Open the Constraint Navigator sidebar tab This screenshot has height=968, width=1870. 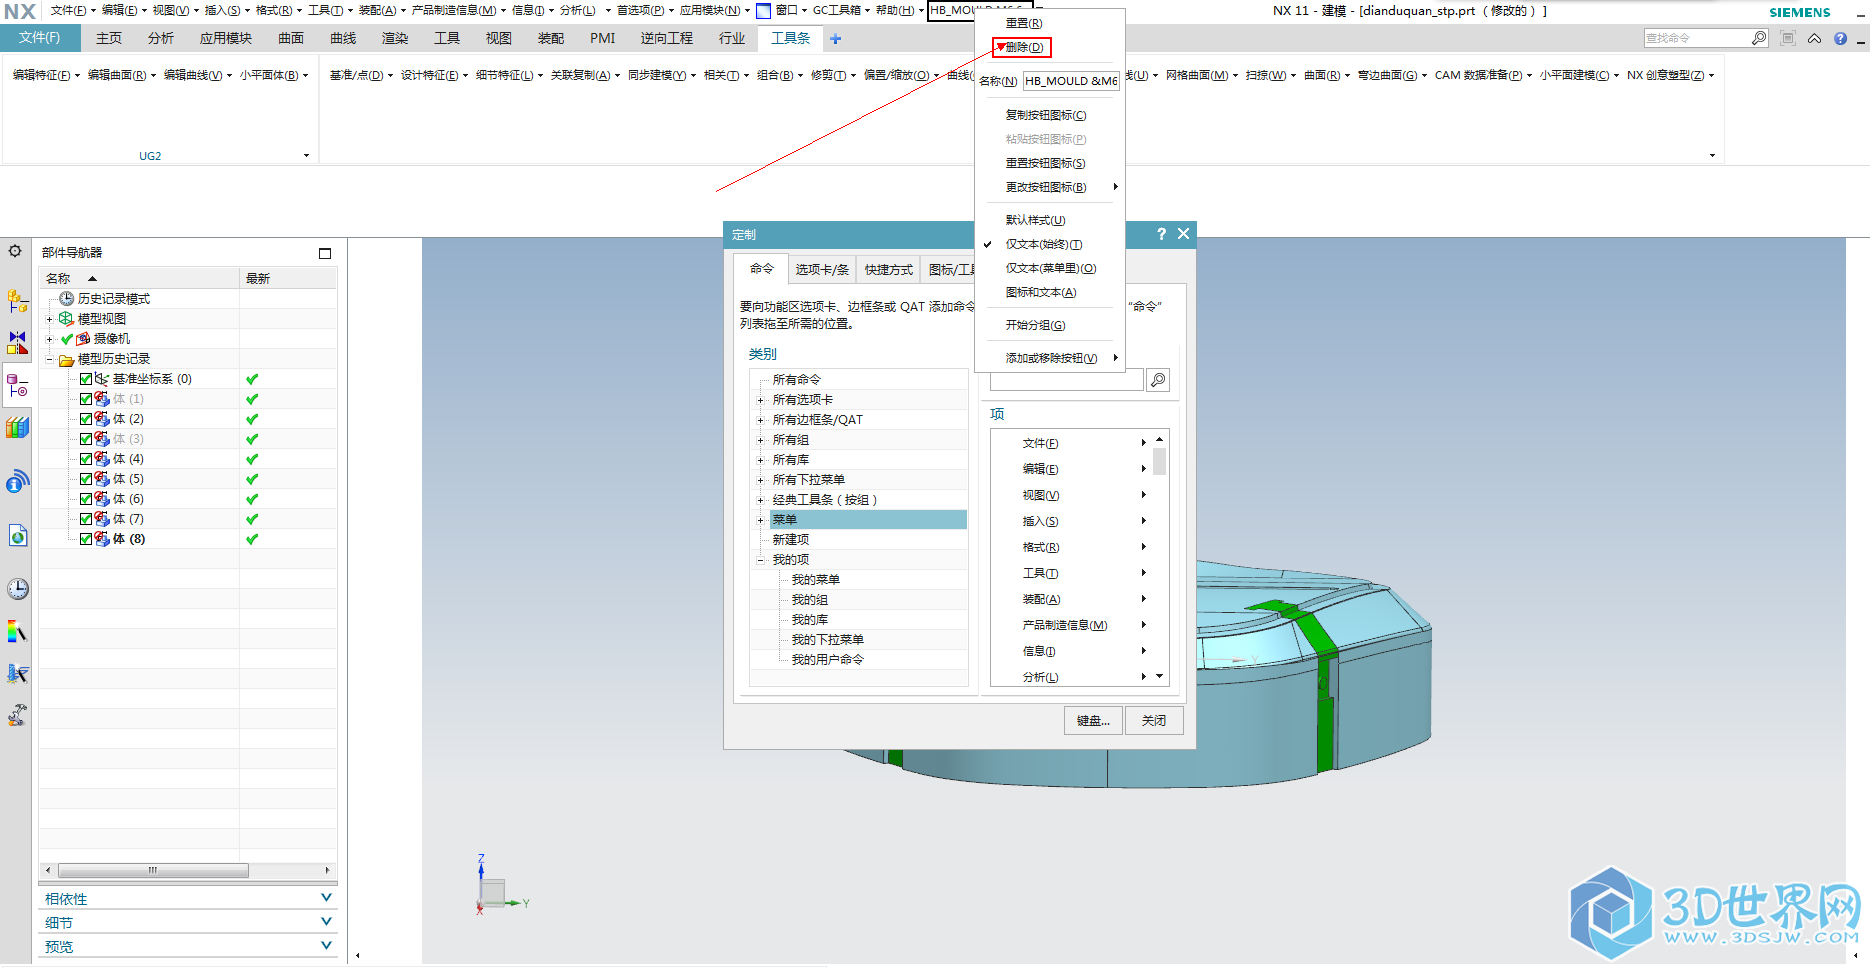point(17,343)
